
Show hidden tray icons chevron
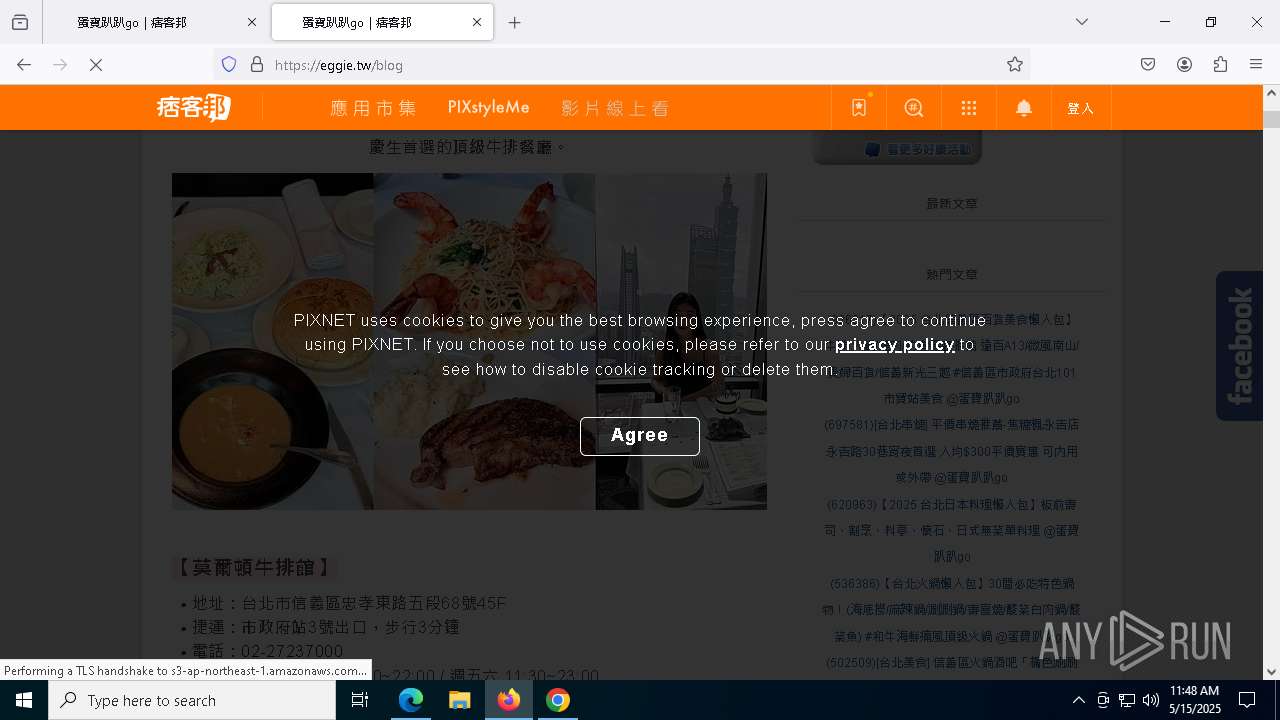[x=1078, y=700]
